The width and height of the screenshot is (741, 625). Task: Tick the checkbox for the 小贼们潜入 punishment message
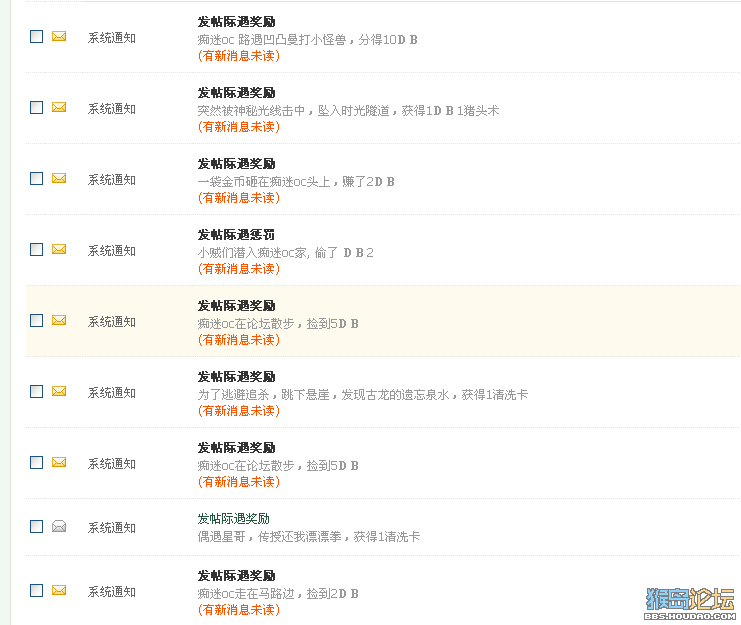coord(36,249)
